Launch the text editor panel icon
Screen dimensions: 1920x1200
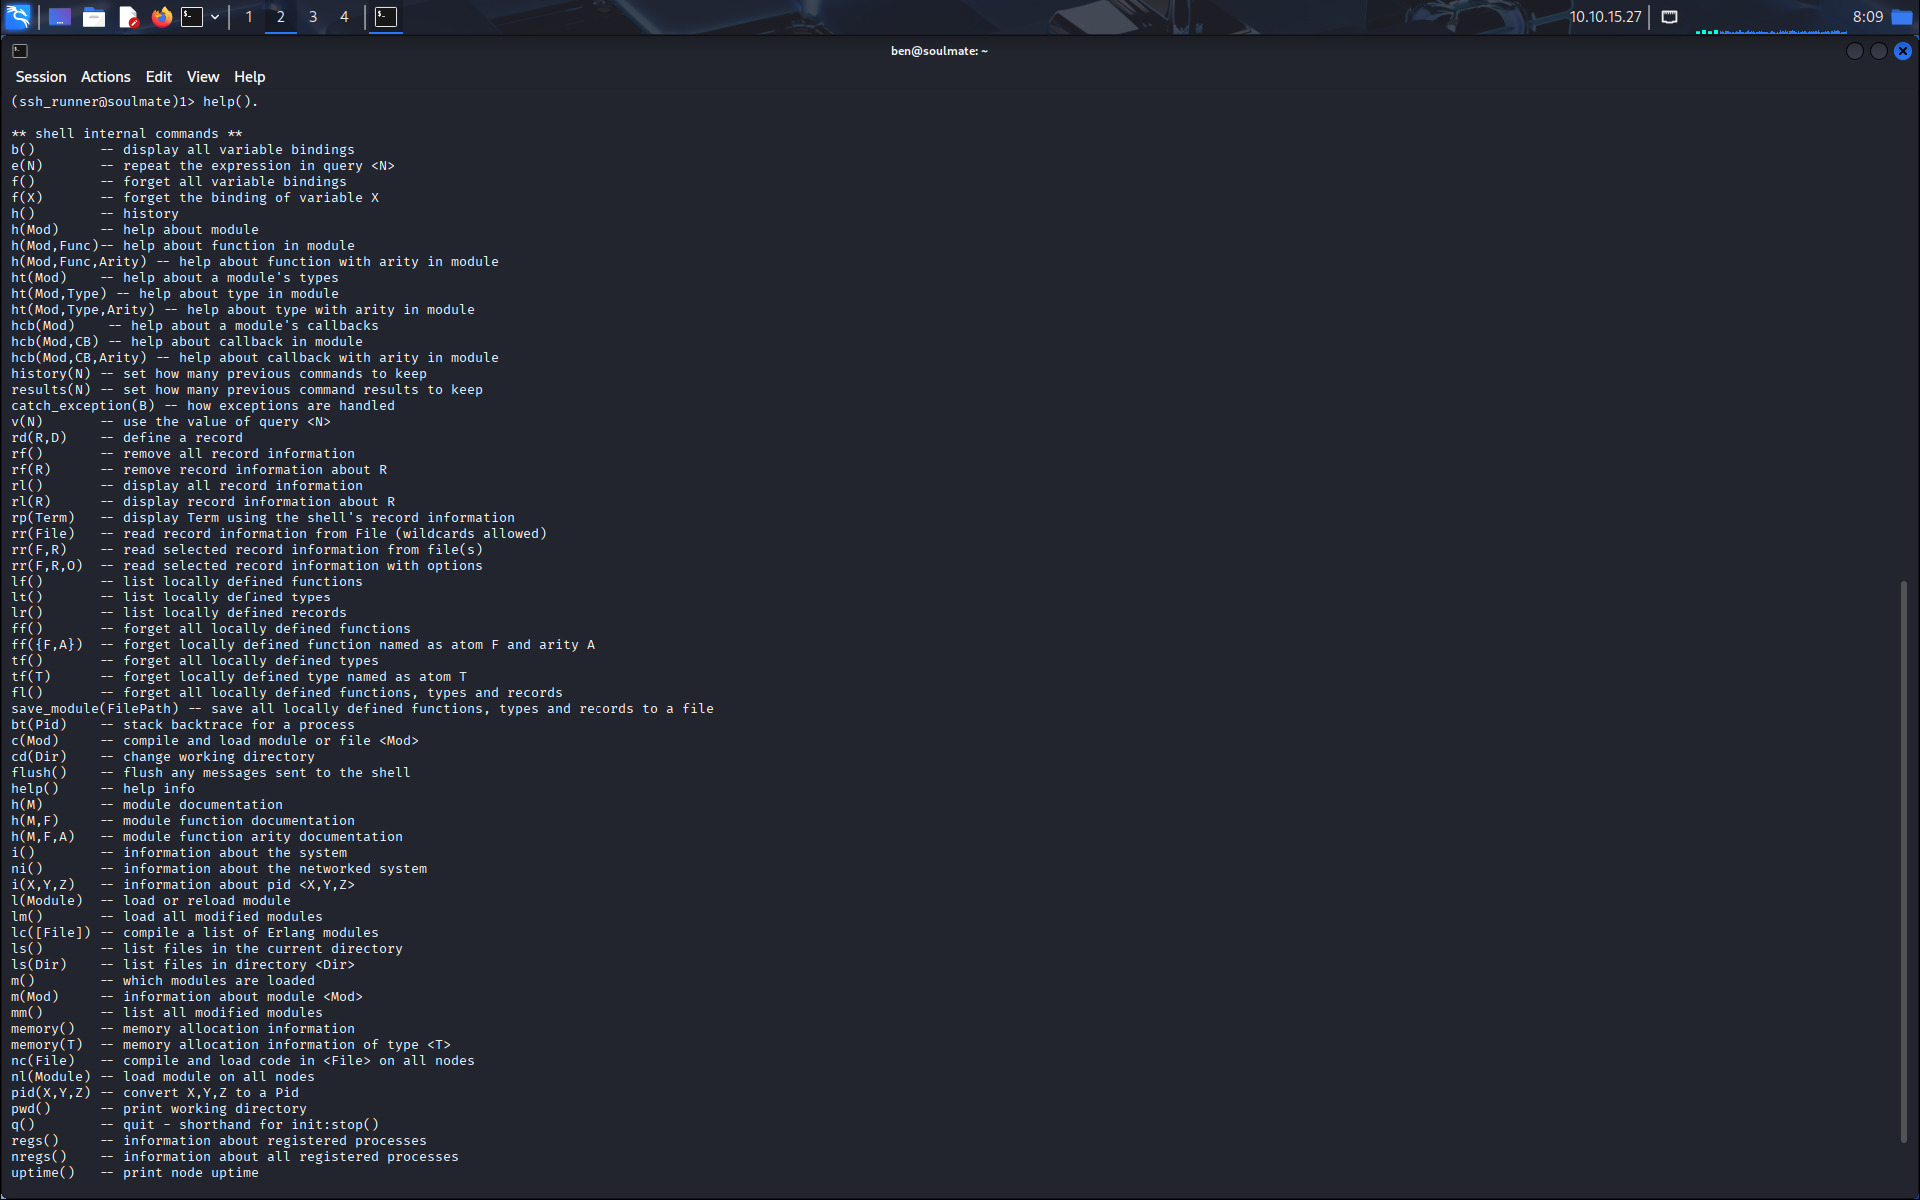click(128, 17)
